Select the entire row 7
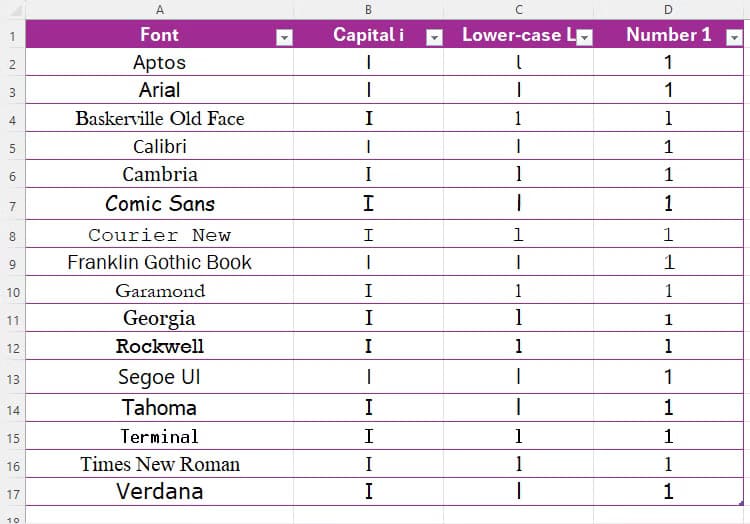750x524 pixels. (x=11, y=204)
